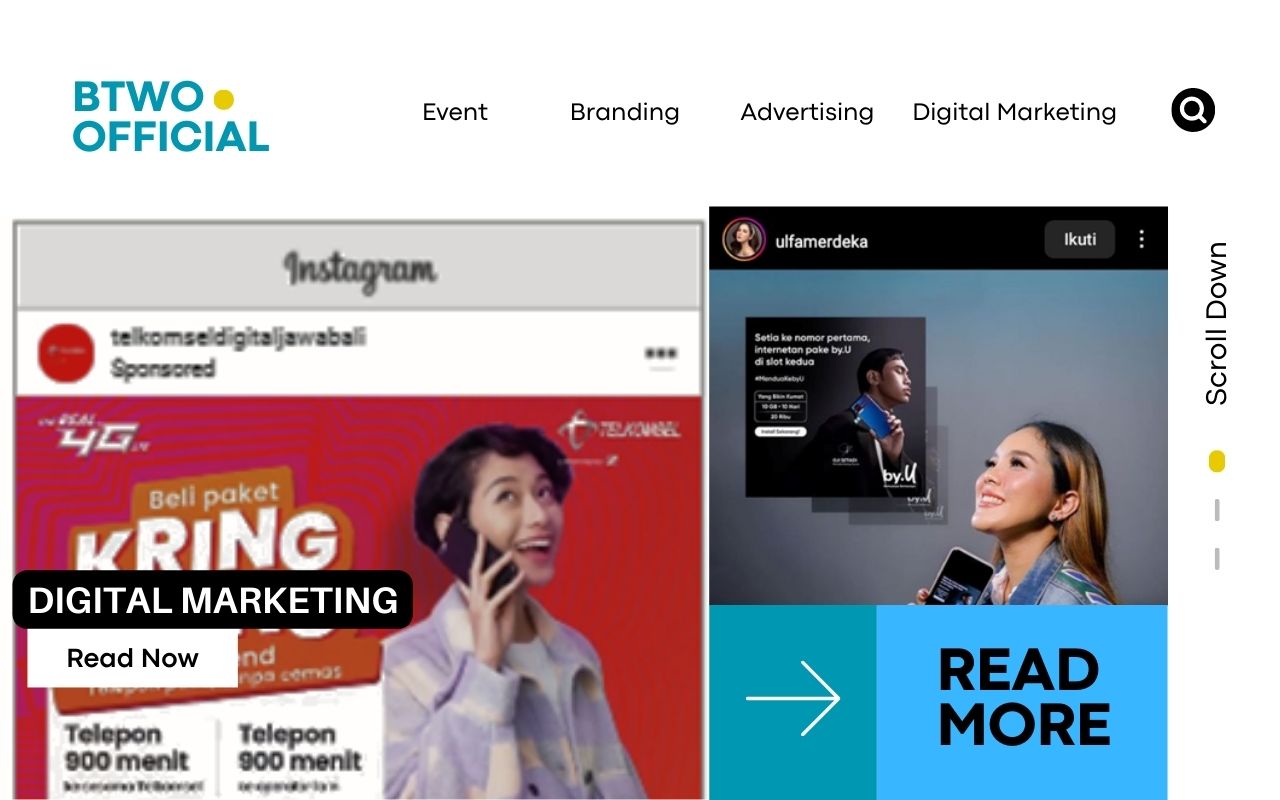Click the ulfamerdeka profile avatar
1280x800 pixels.
point(743,240)
